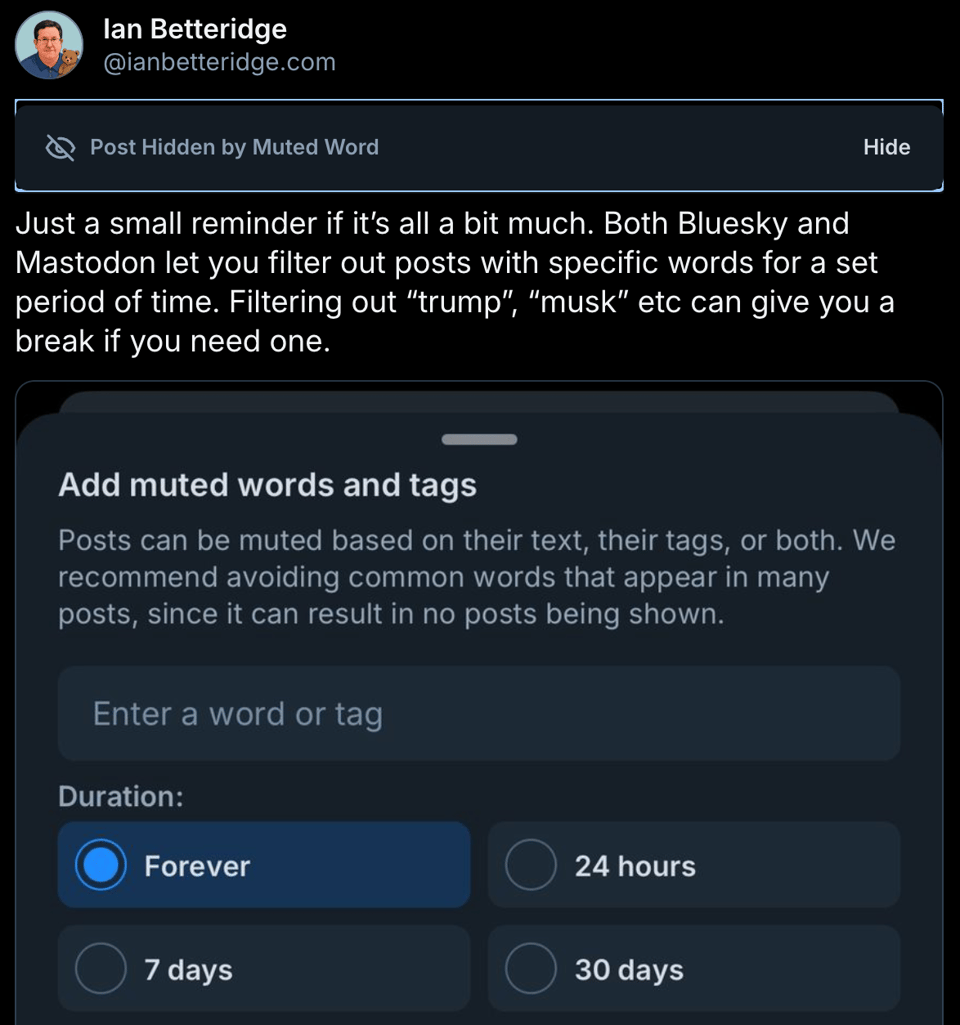Open Ian Betteridge's profile avatar
960x1025 pixels.
50,45
